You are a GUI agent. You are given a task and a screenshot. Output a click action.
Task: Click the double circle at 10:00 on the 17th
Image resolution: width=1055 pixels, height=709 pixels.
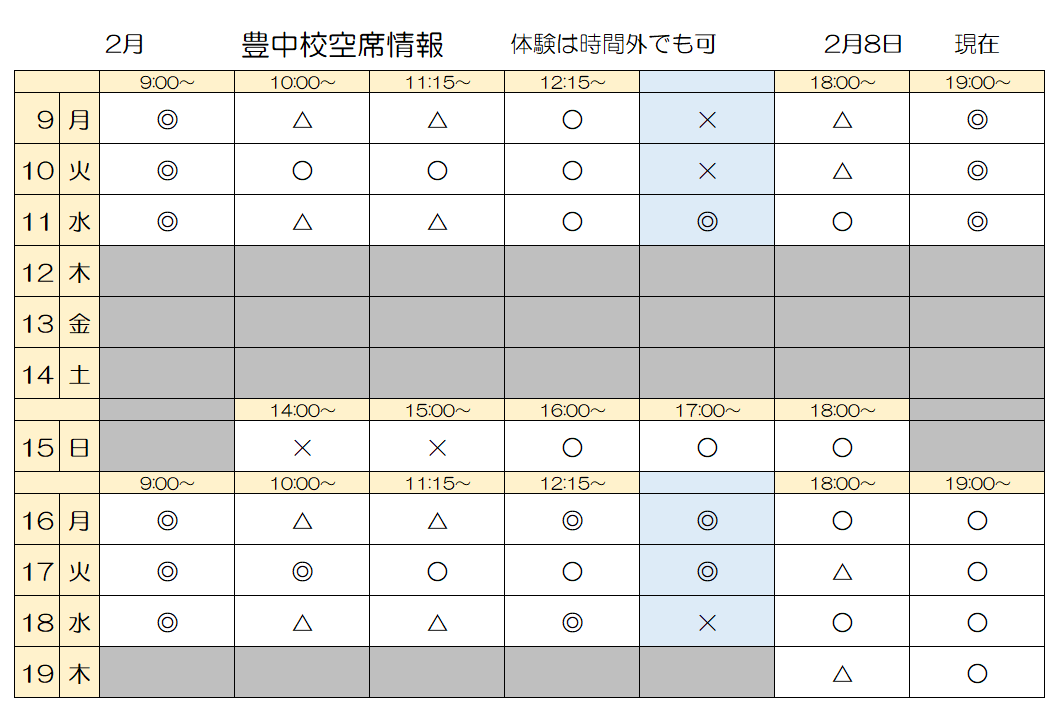click(x=302, y=572)
